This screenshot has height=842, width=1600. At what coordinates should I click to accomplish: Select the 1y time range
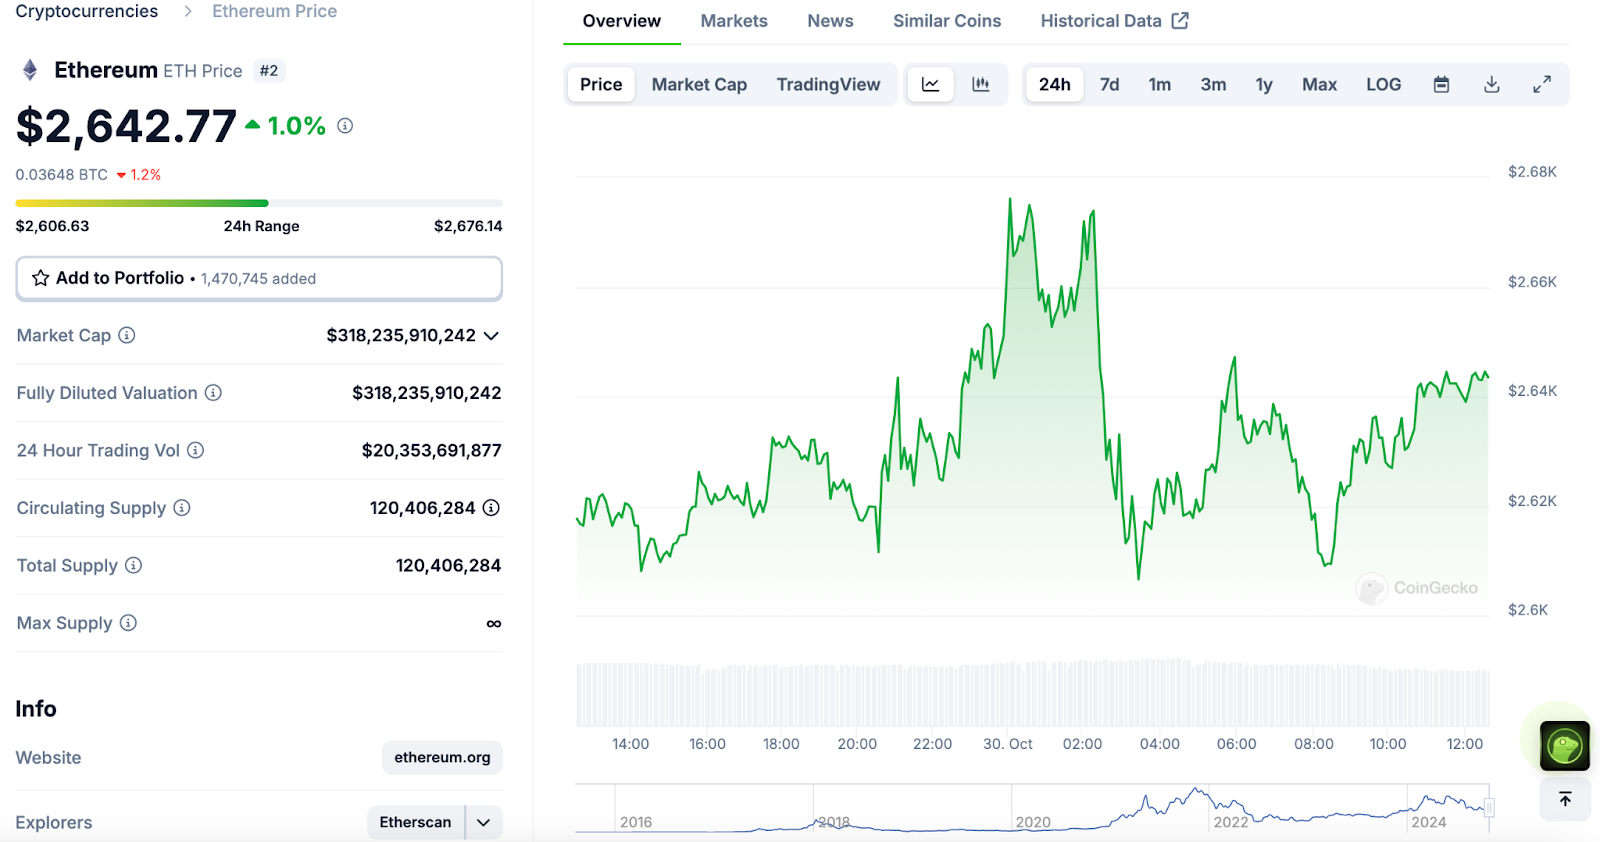coord(1264,85)
